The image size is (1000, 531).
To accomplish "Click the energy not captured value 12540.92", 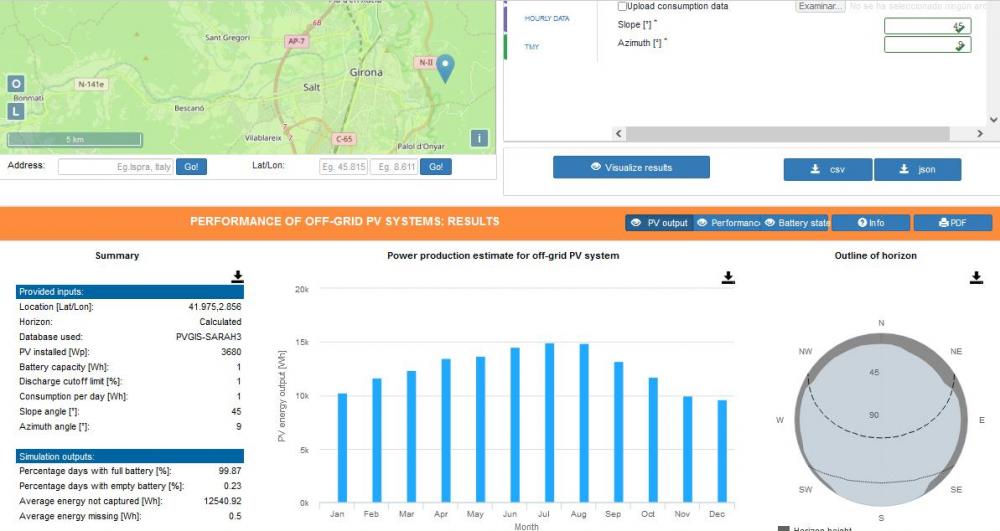I will point(223,501).
